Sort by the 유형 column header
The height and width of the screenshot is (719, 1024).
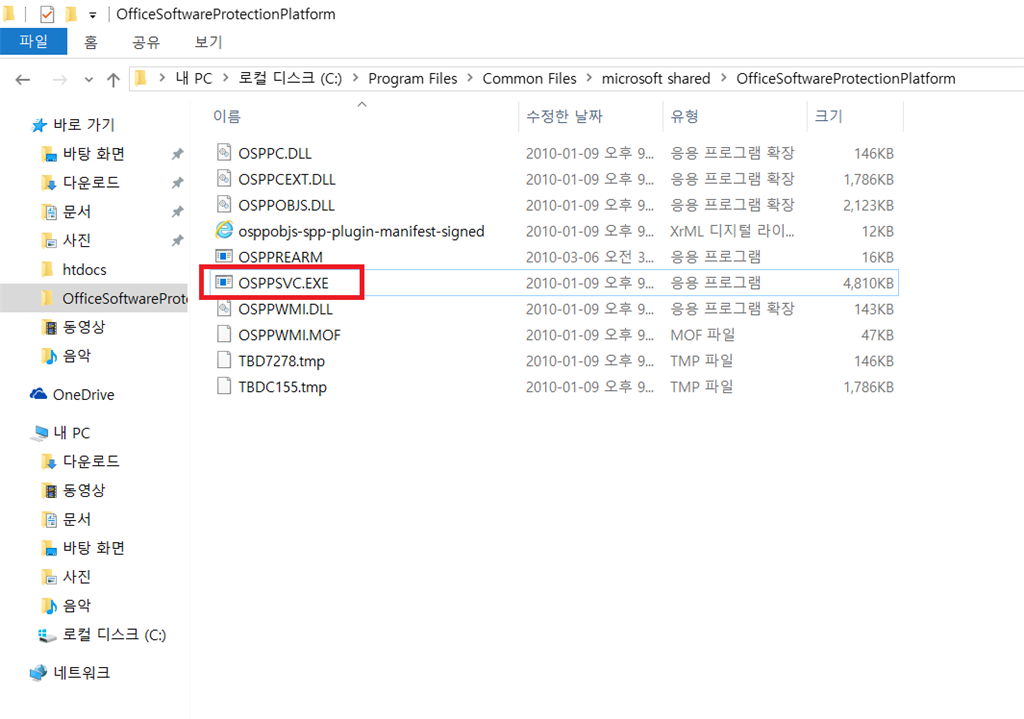(684, 116)
